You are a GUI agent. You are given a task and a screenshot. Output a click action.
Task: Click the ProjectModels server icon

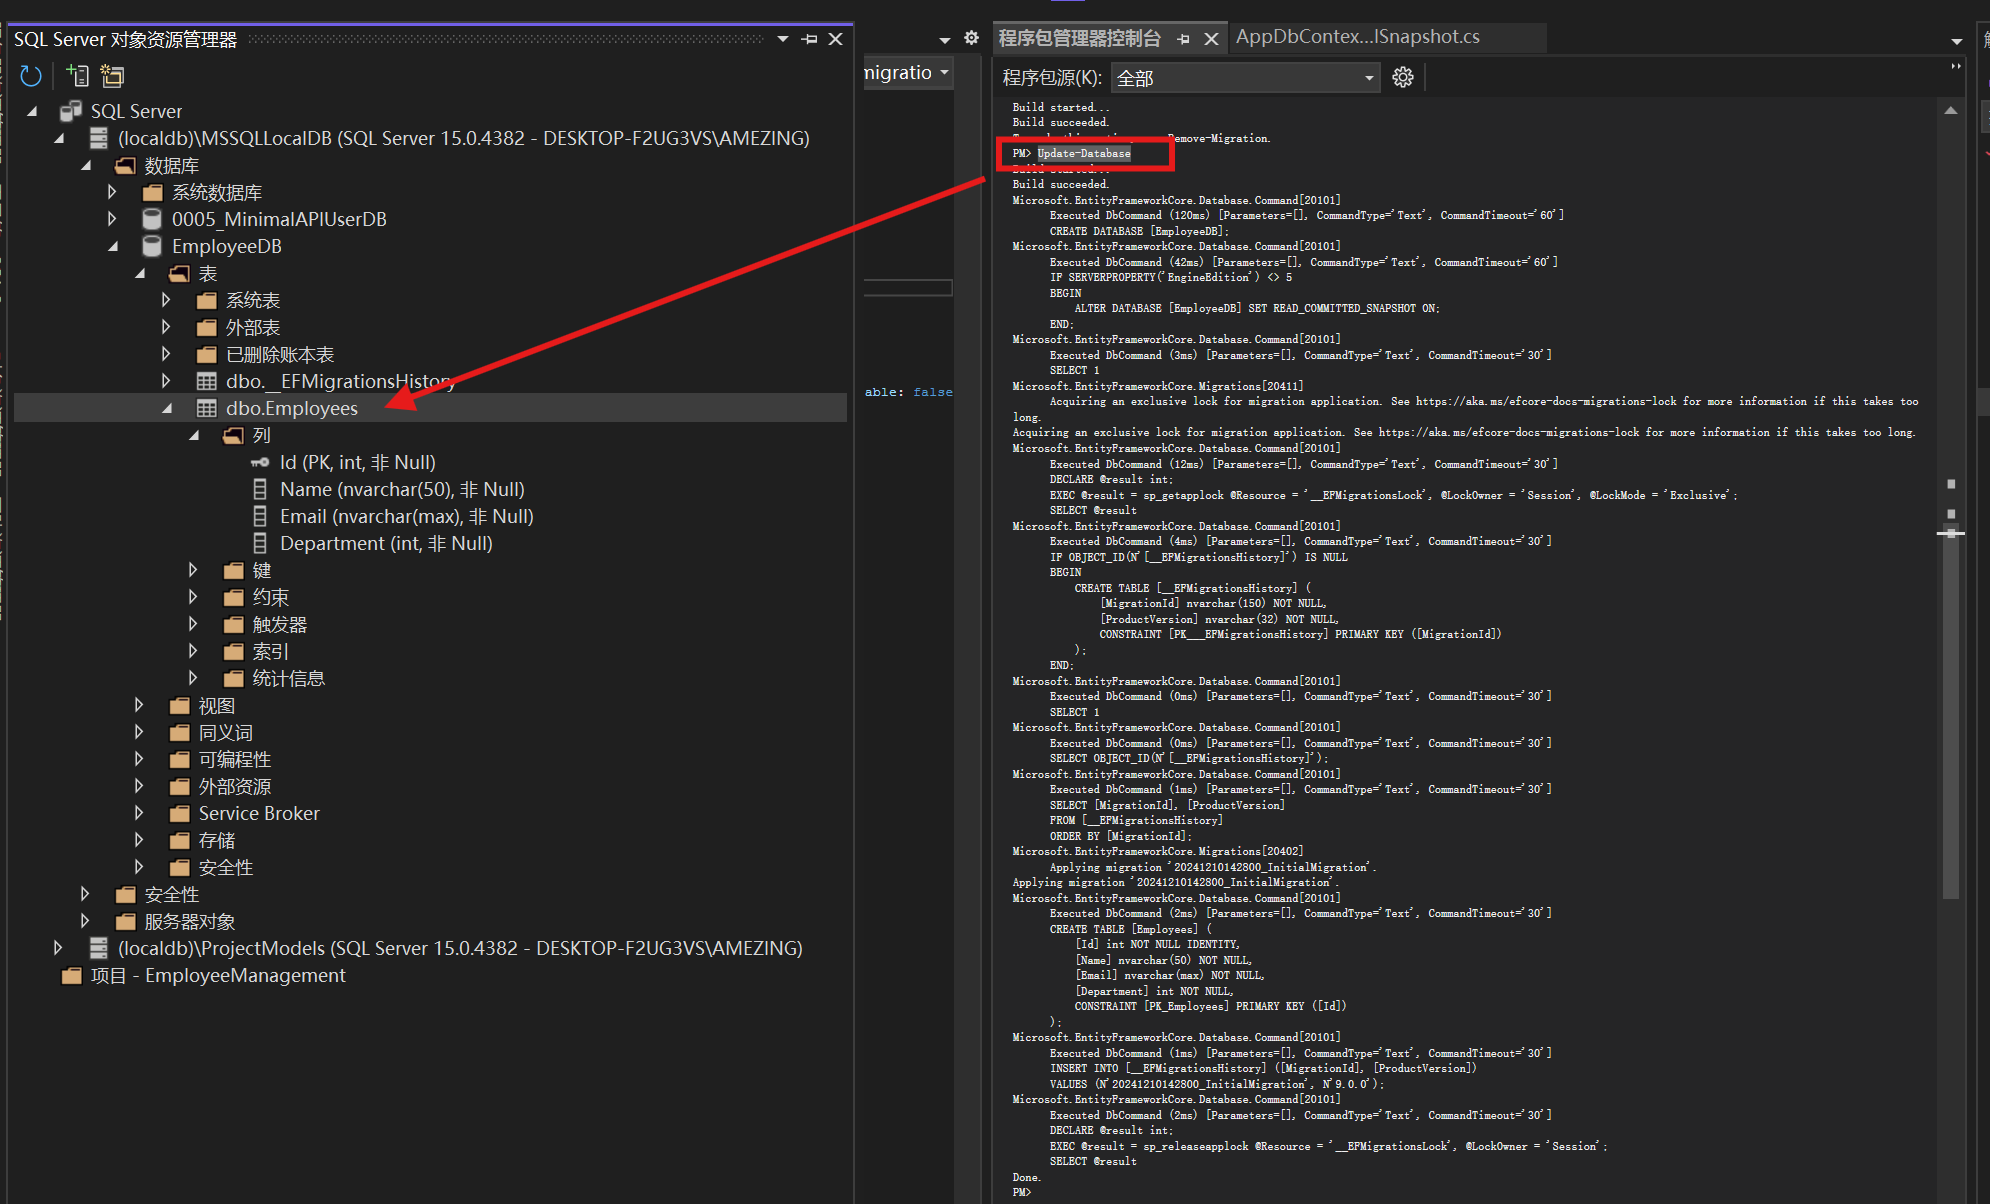[x=98, y=948]
